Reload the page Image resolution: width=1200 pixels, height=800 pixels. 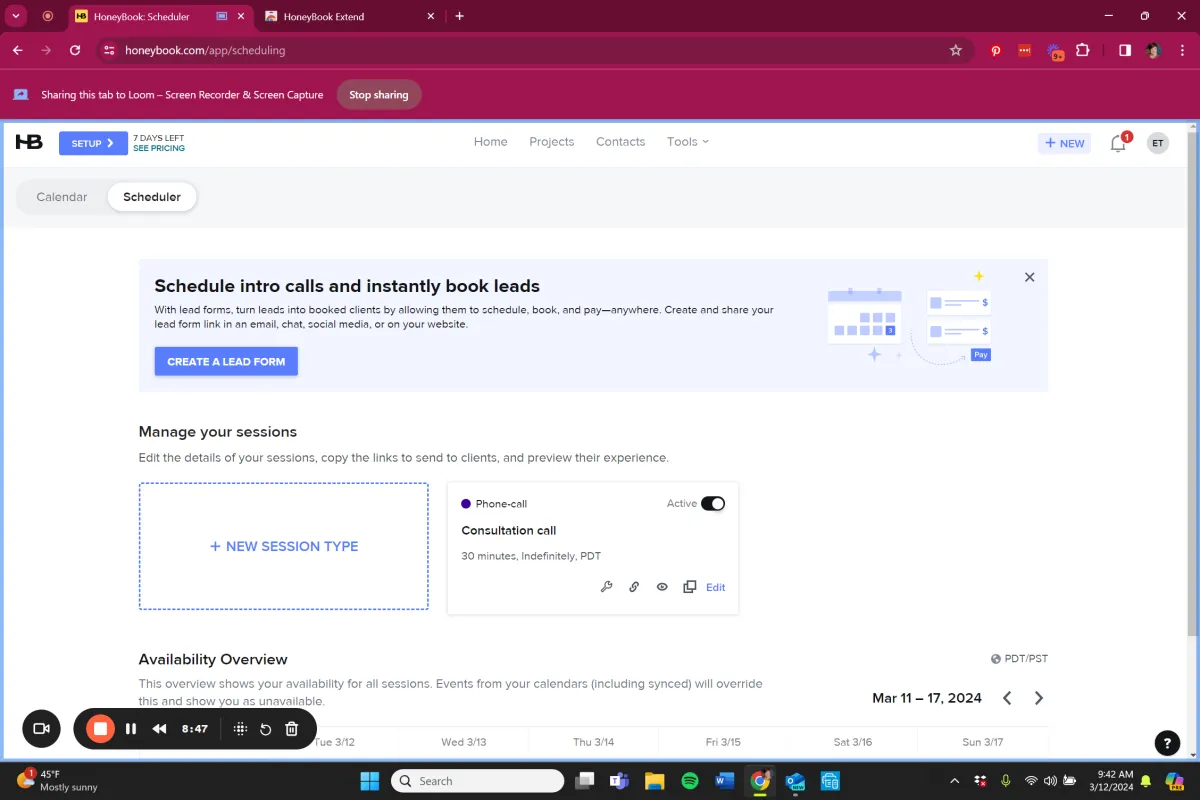pyautogui.click(x=75, y=50)
